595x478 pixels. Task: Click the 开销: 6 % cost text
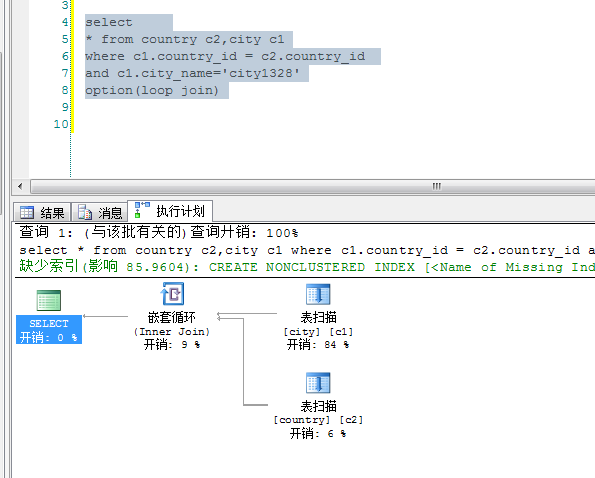tap(318, 433)
